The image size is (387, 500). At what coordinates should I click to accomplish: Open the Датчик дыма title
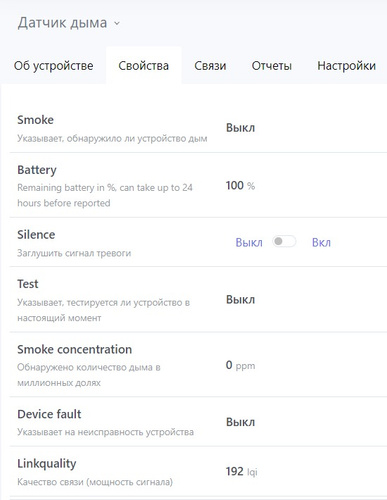pos(62,23)
